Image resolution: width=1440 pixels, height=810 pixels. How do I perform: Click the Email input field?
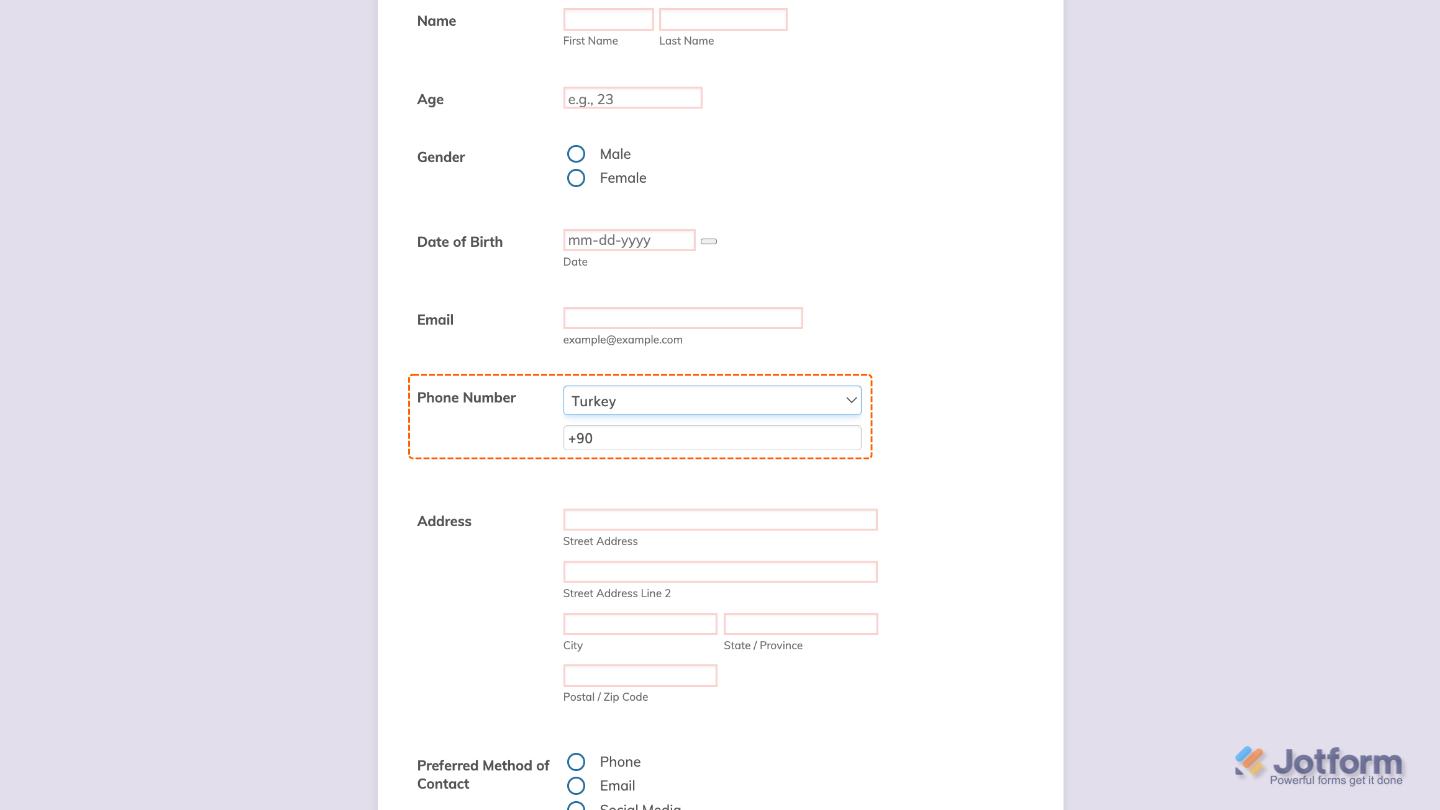click(682, 317)
